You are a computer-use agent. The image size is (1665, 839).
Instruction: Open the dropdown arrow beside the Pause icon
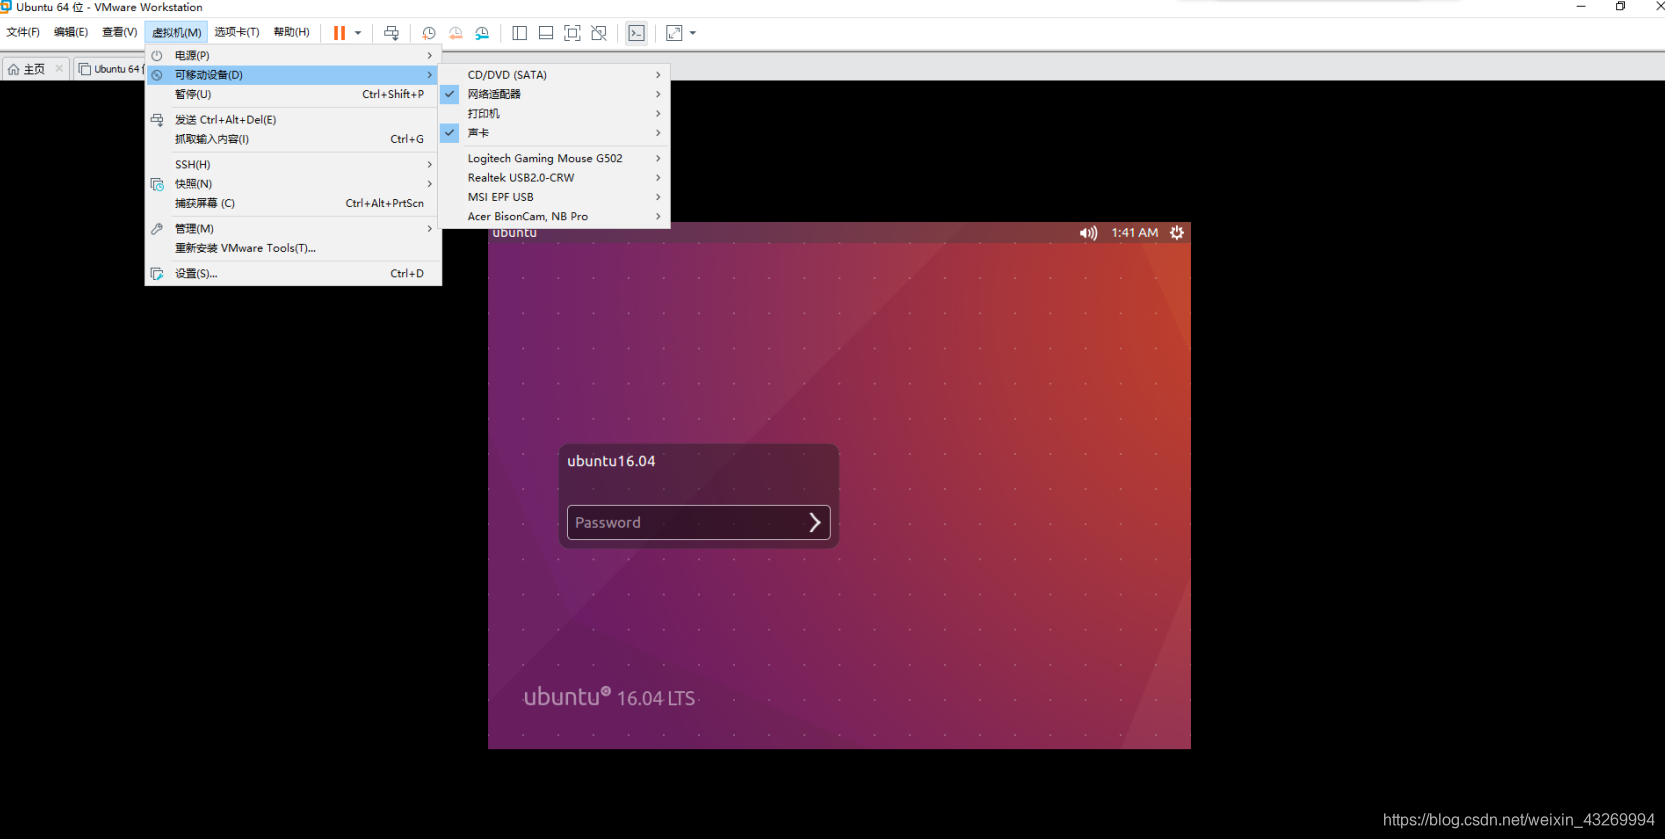[358, 33]
